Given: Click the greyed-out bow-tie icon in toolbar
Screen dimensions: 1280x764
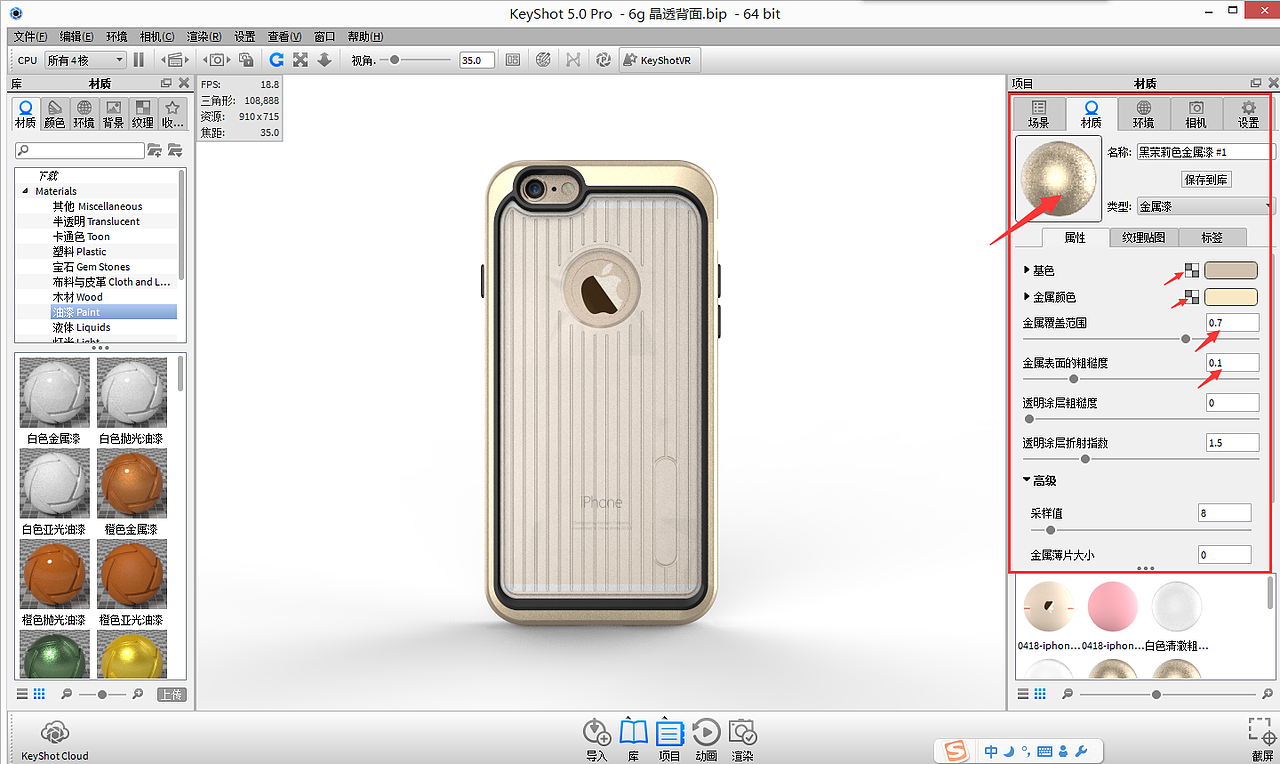Looking at the screenshot, I should [x=573, y=60].
